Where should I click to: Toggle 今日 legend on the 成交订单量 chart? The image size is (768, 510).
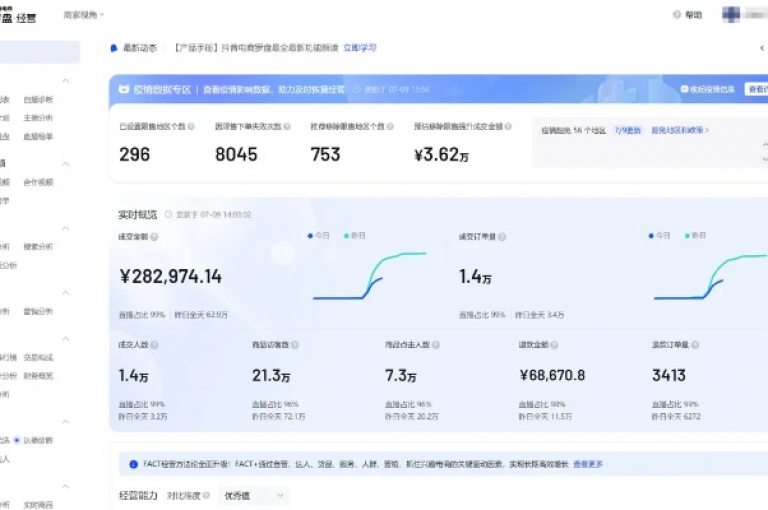point(659,236)
